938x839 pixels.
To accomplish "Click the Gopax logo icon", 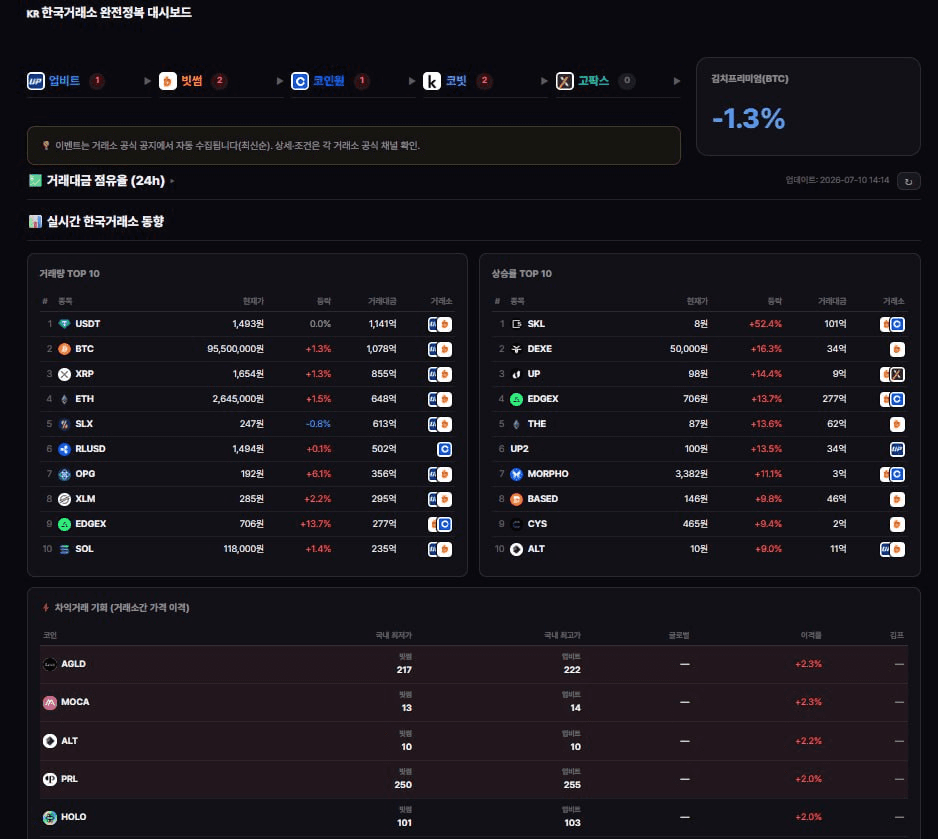I will coord(564,81).
